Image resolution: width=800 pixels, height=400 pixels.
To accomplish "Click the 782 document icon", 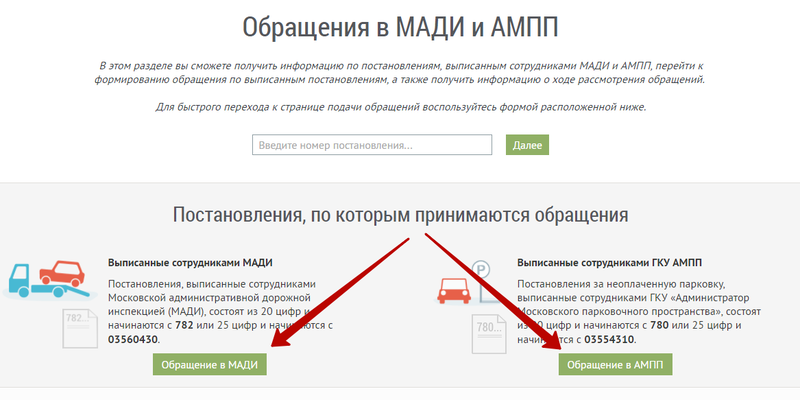I will [x=80, y=329].
